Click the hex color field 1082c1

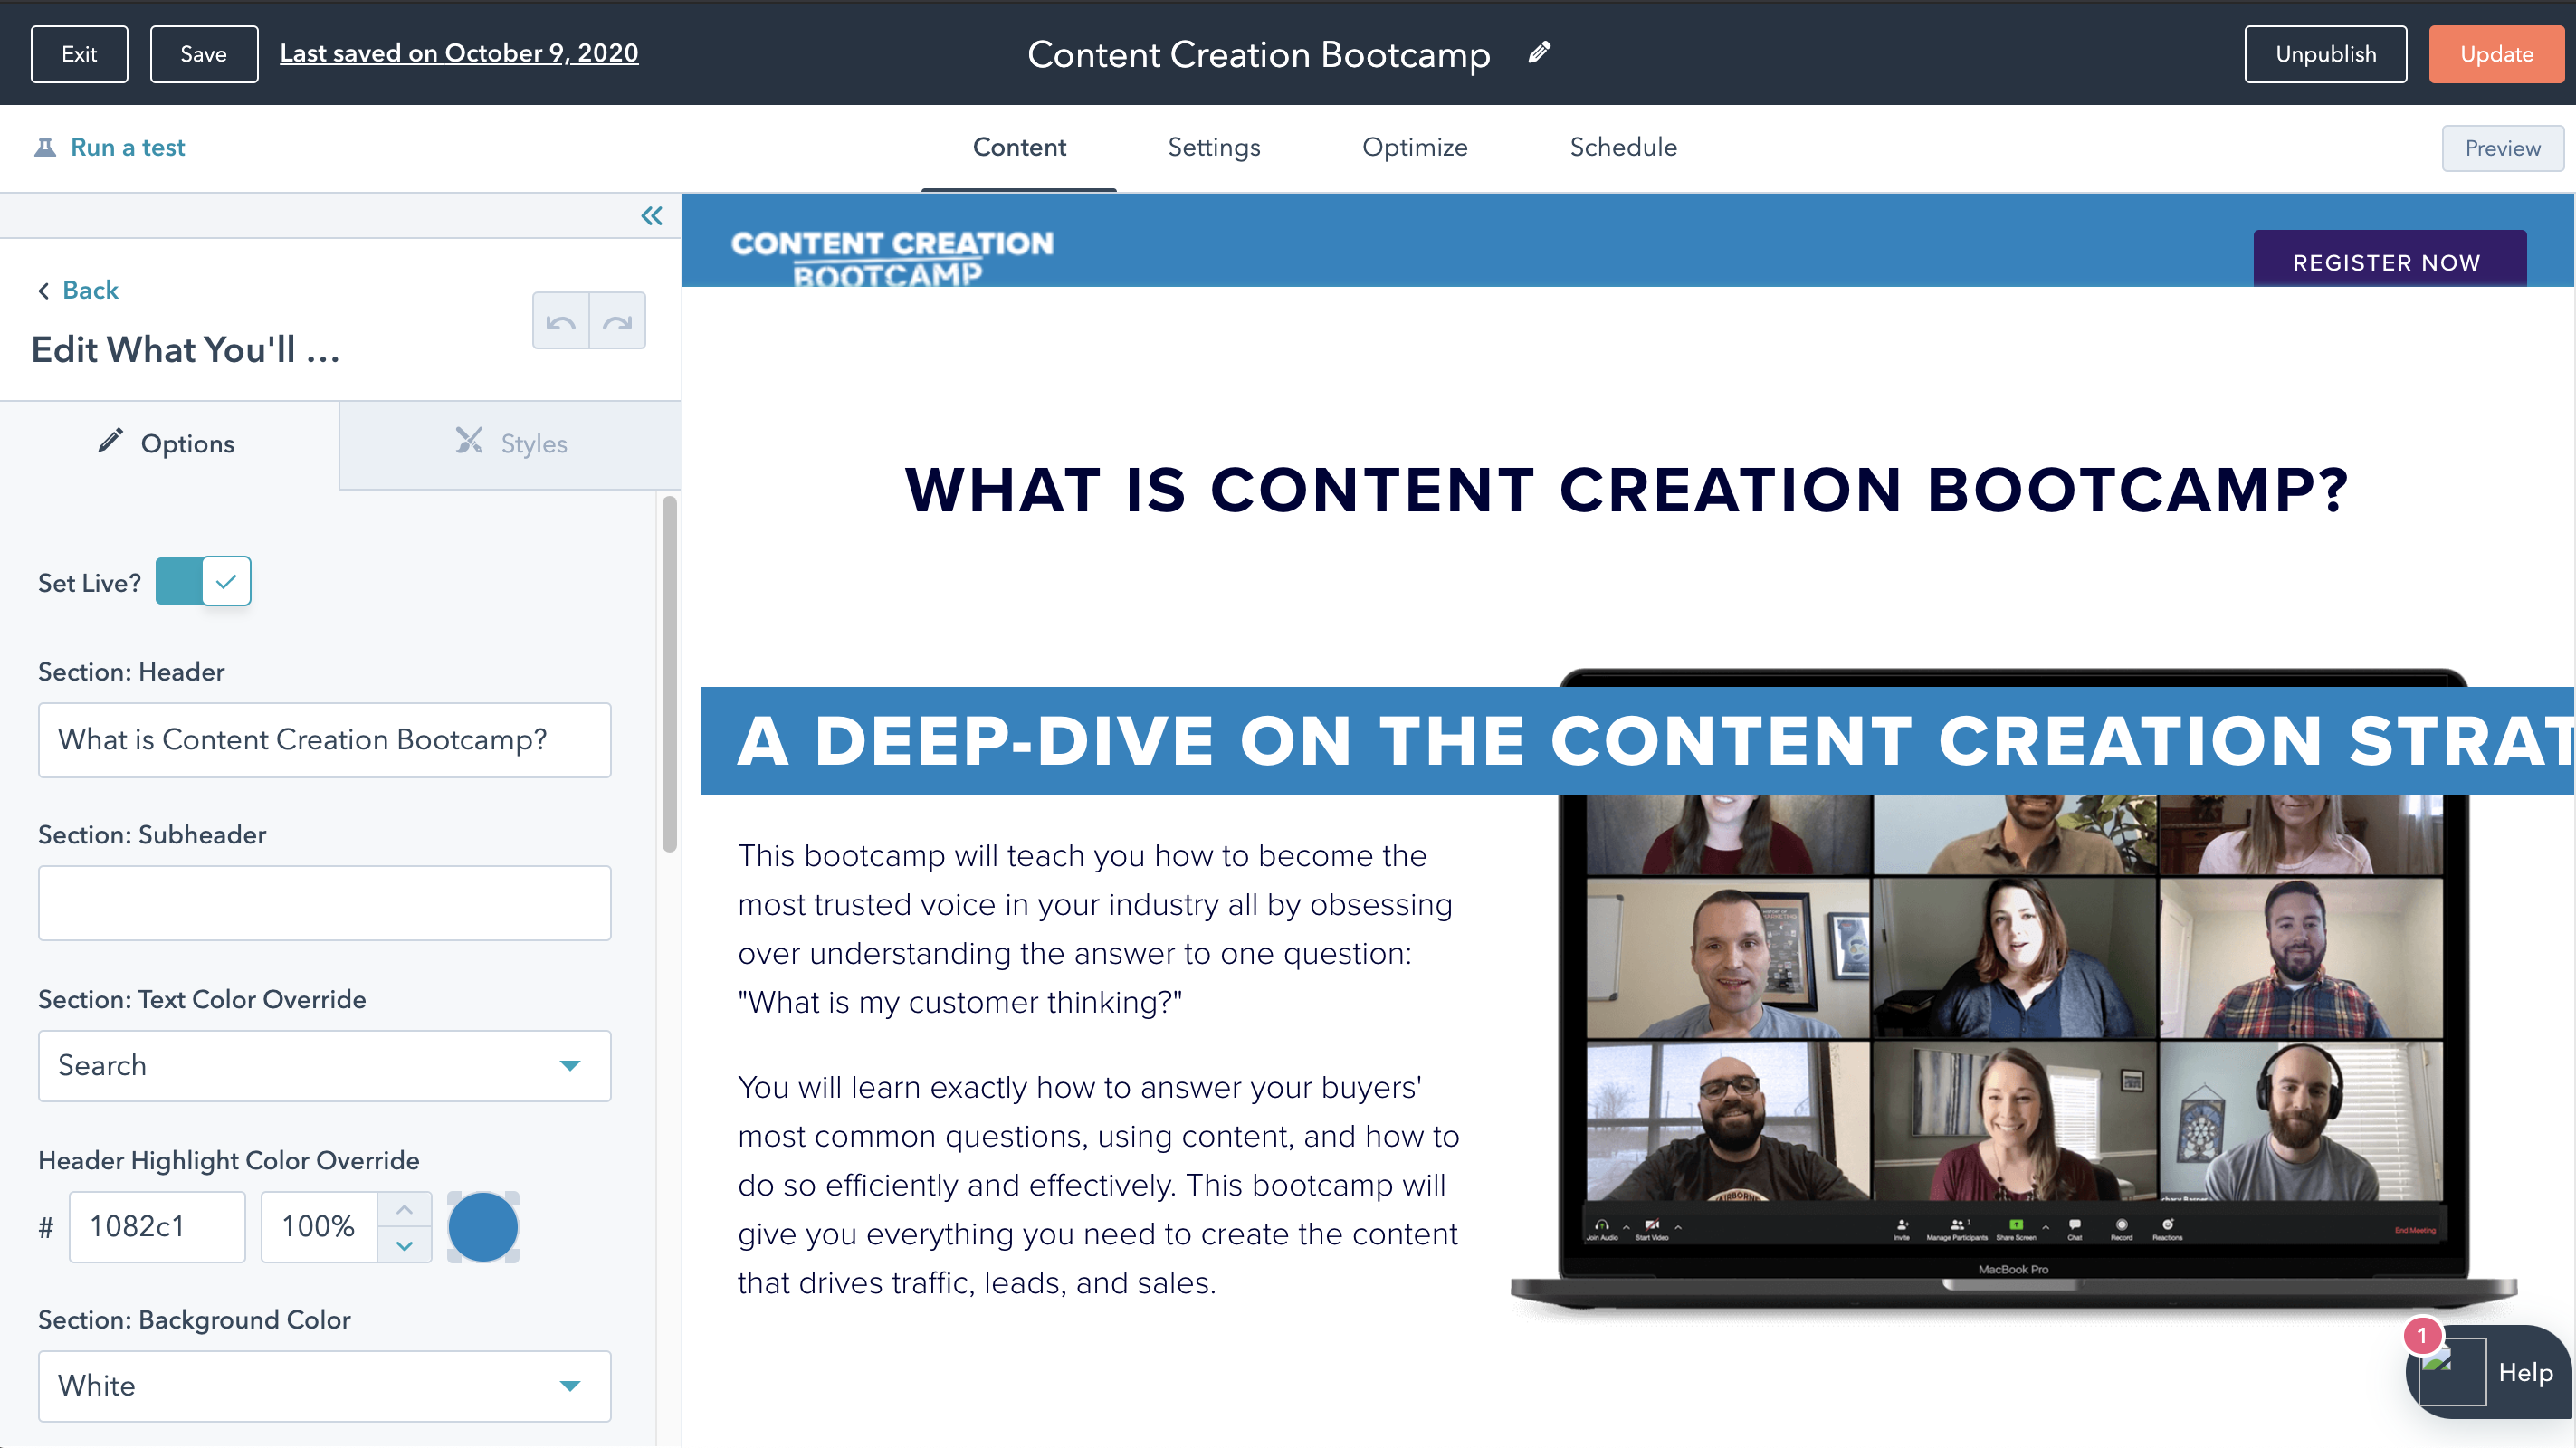(157, 1227)
